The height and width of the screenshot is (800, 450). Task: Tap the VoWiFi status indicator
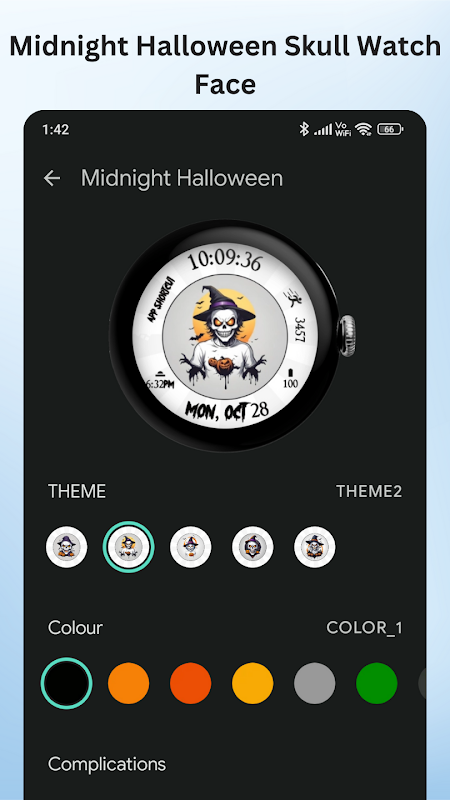click(x=343, y=130)
